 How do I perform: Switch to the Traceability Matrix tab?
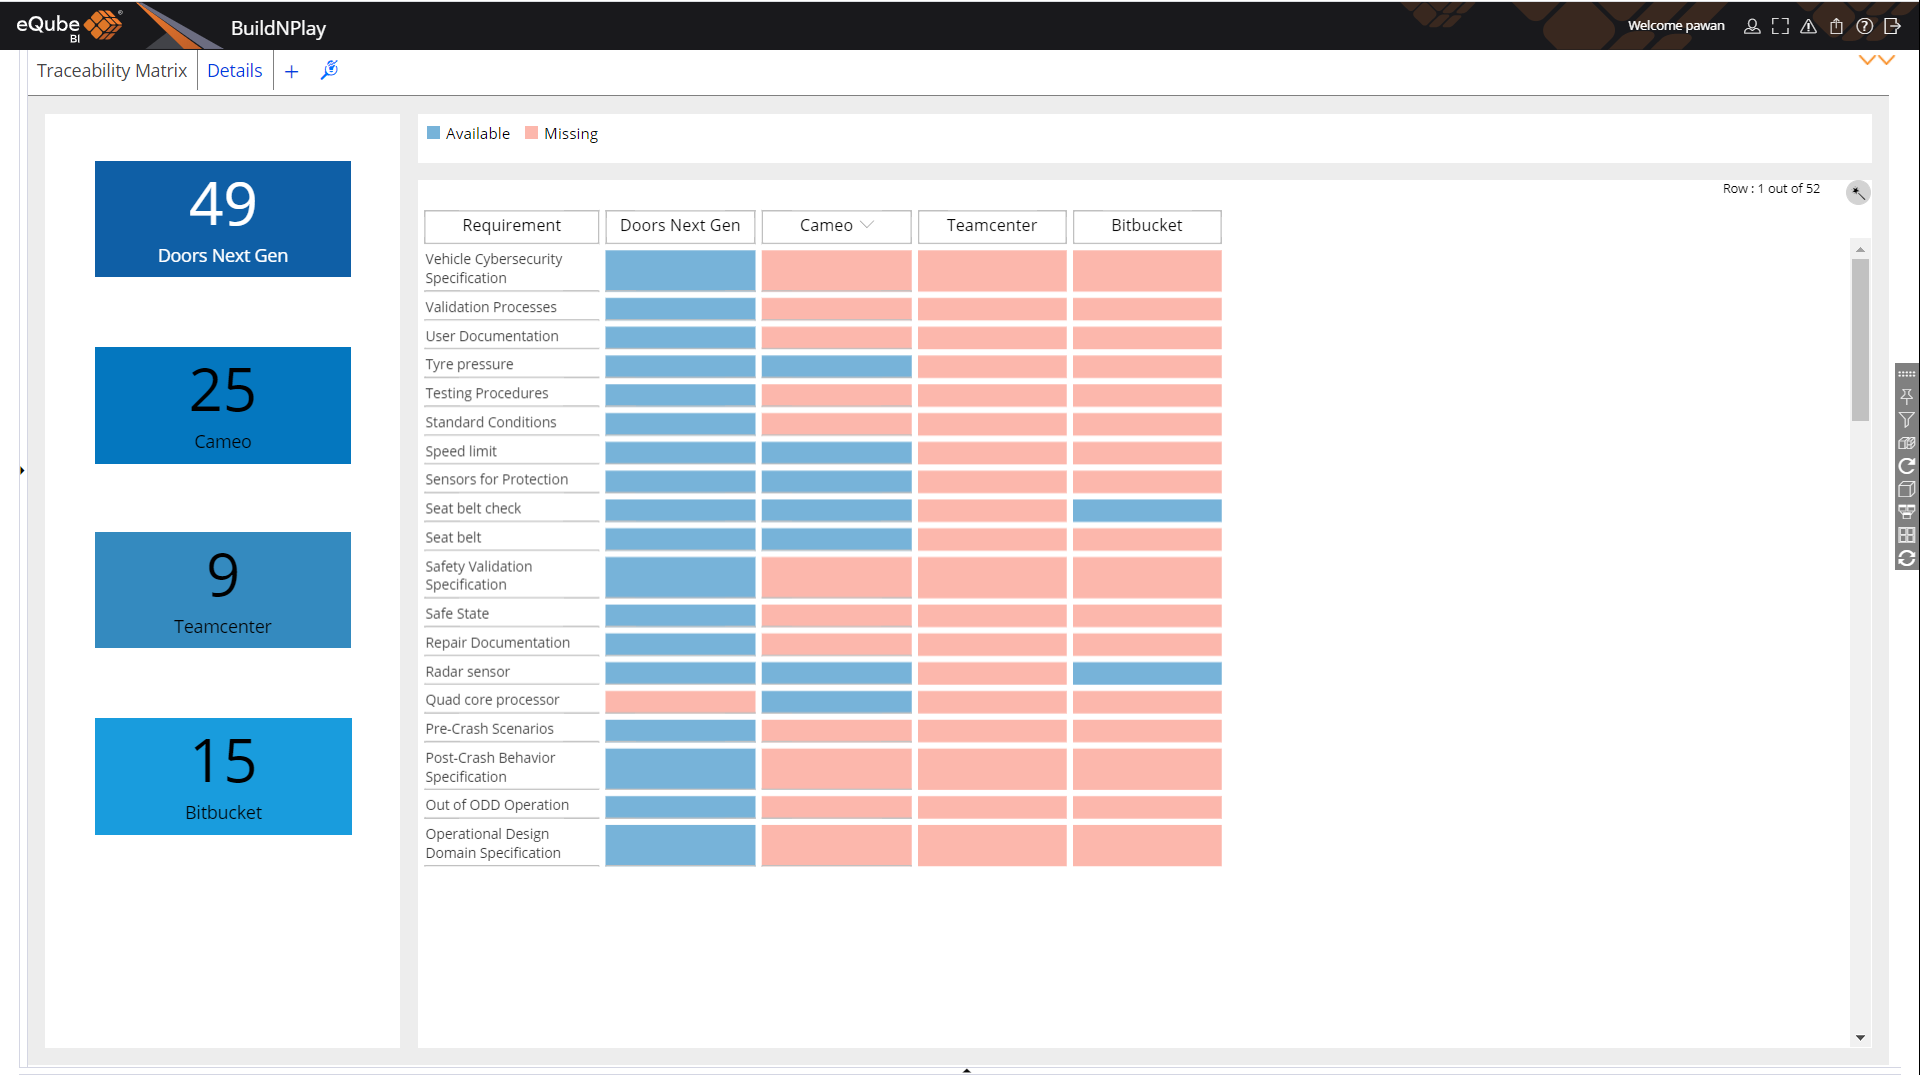pos(112,71)
